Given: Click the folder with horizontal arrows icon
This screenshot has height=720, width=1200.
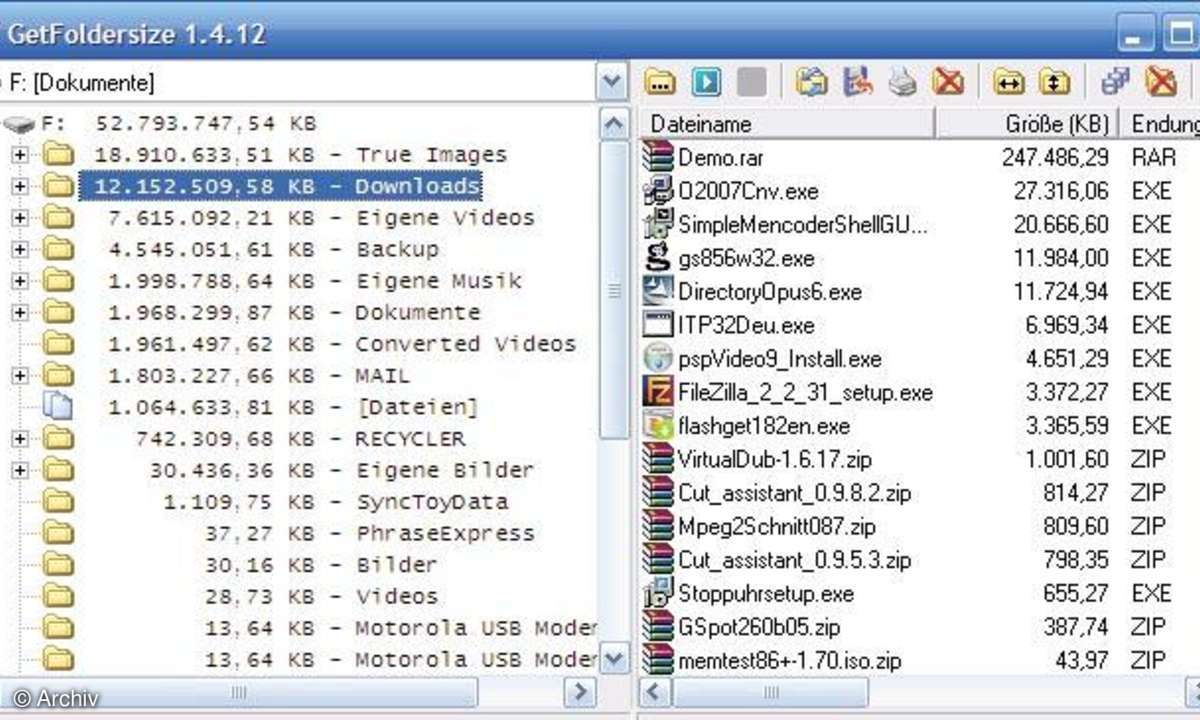Looking at the screenshot, I should [x=1008, y=82].
